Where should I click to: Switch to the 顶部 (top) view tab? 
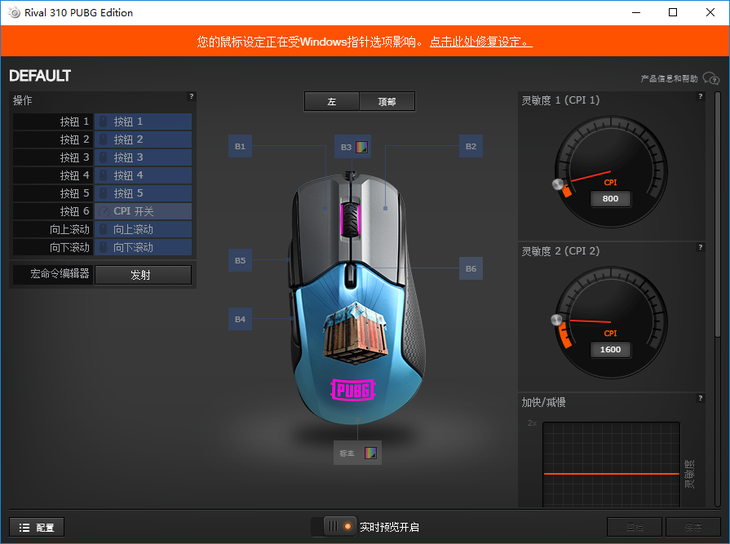pos(387,102)
